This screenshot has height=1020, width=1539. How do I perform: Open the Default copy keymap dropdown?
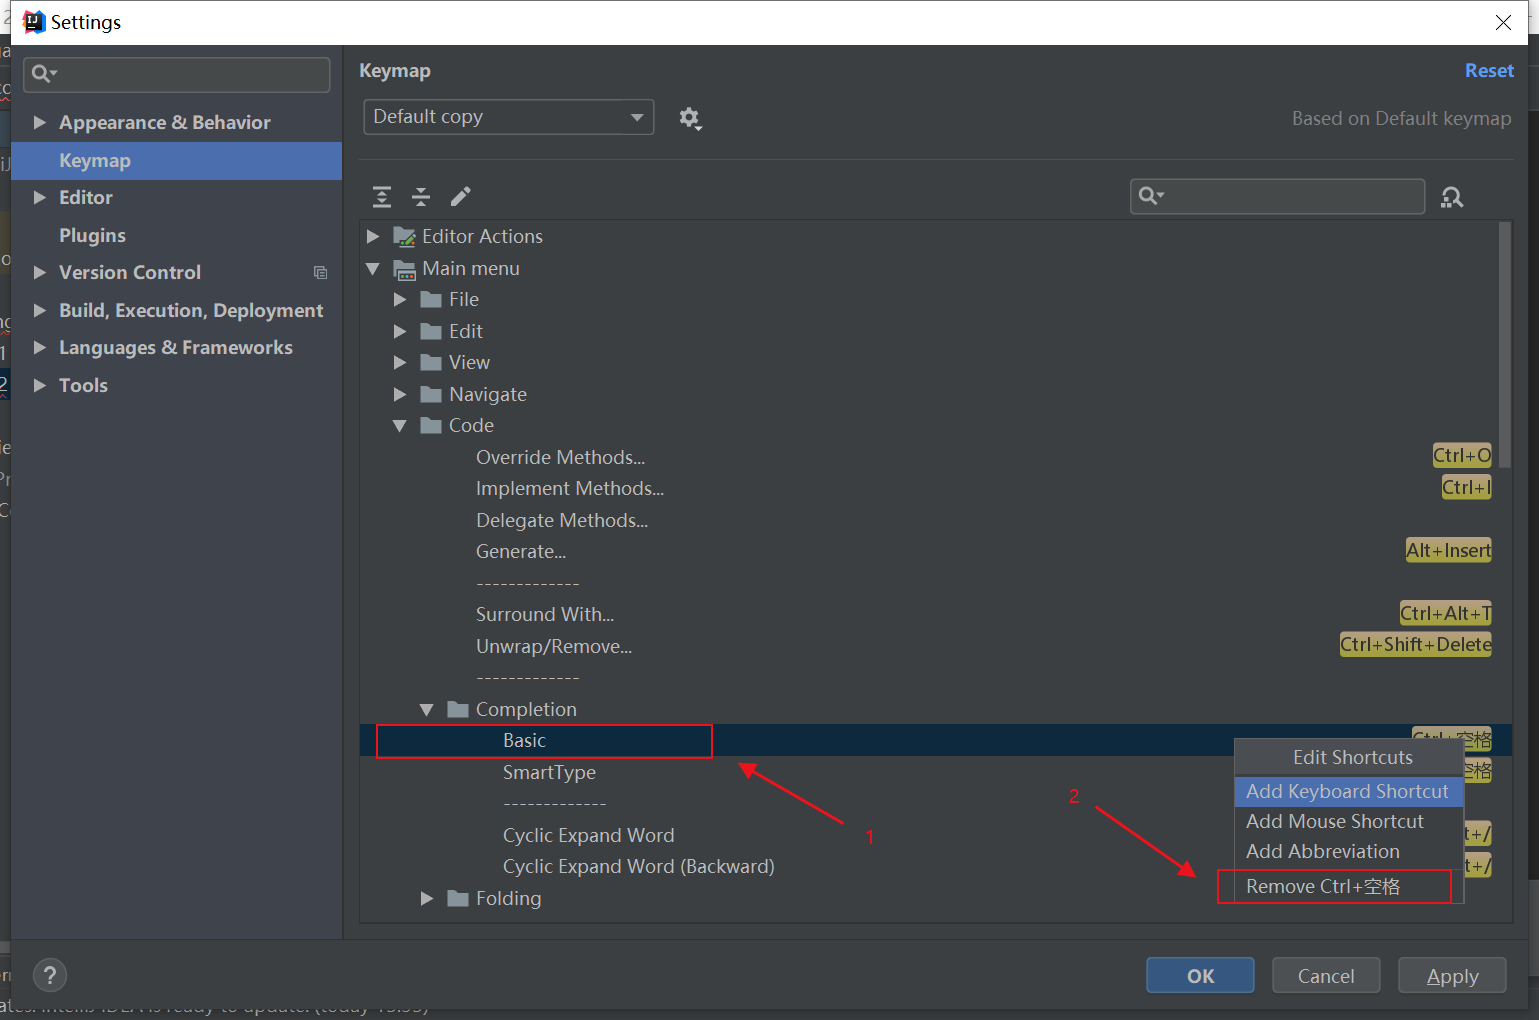click(x=509, y=117)
